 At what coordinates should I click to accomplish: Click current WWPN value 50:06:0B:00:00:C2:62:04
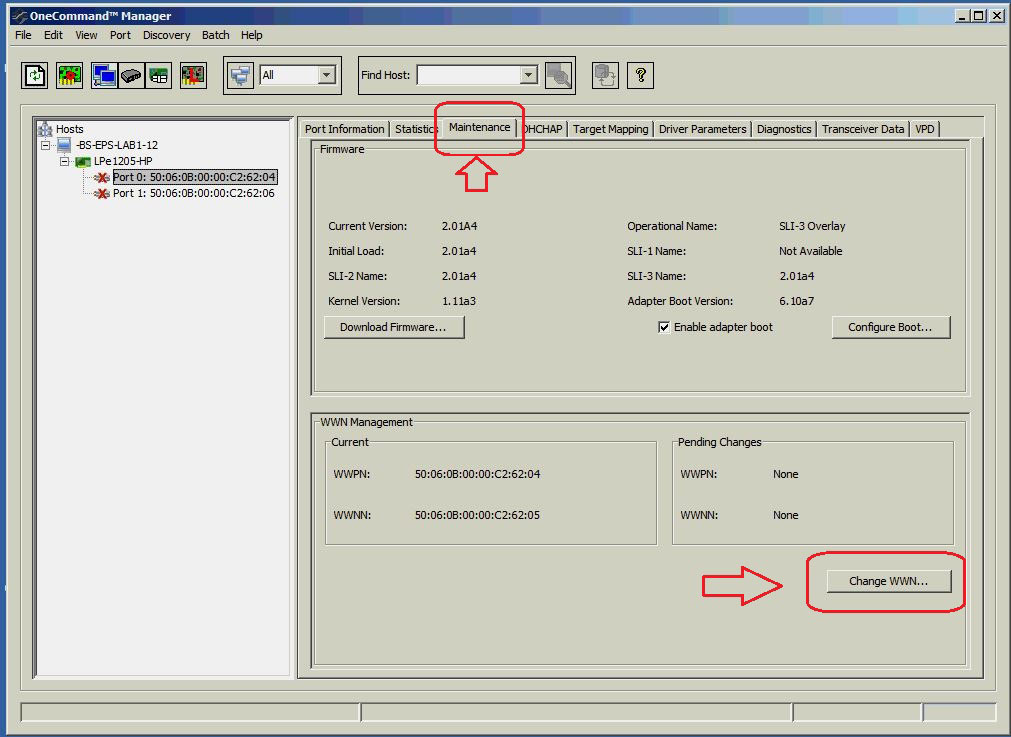point(477,474)
